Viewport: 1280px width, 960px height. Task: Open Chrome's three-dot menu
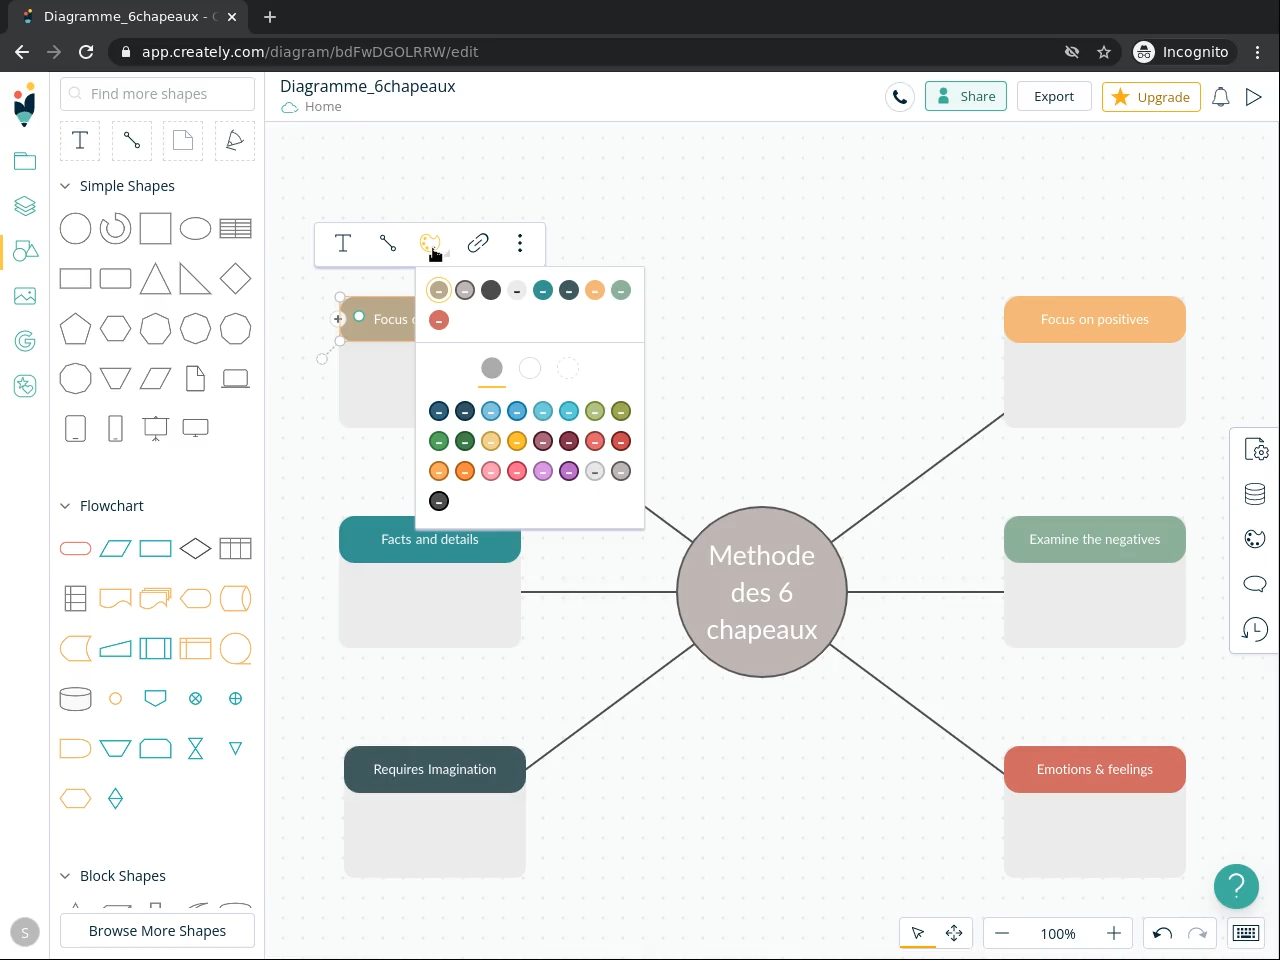pos(1258,52)
